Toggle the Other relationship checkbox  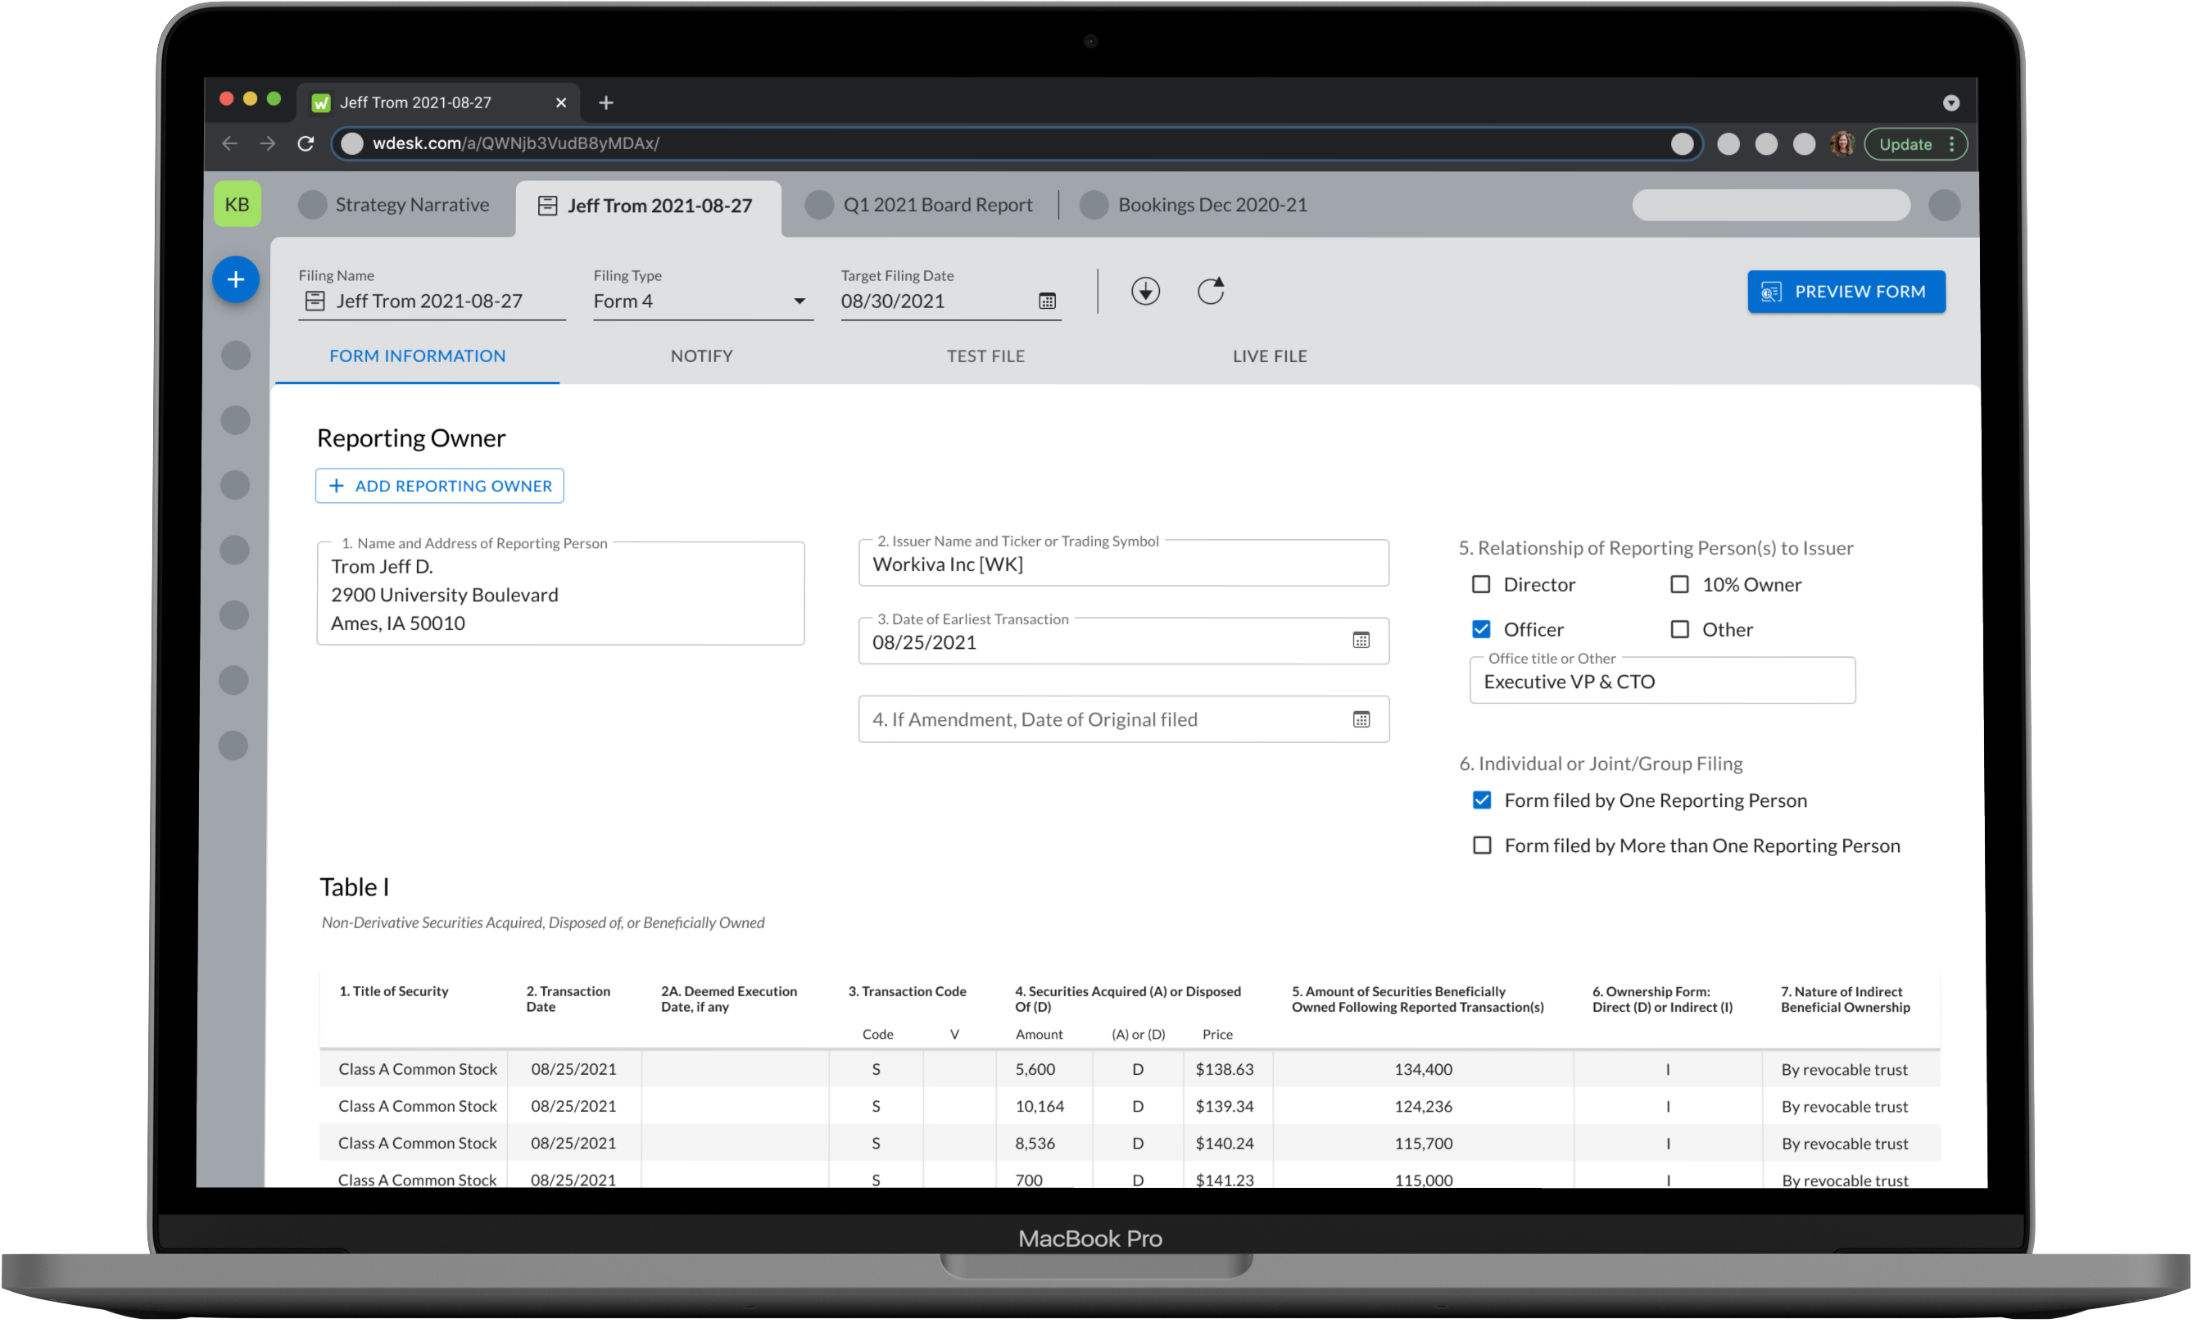[x=1680, y=629]
